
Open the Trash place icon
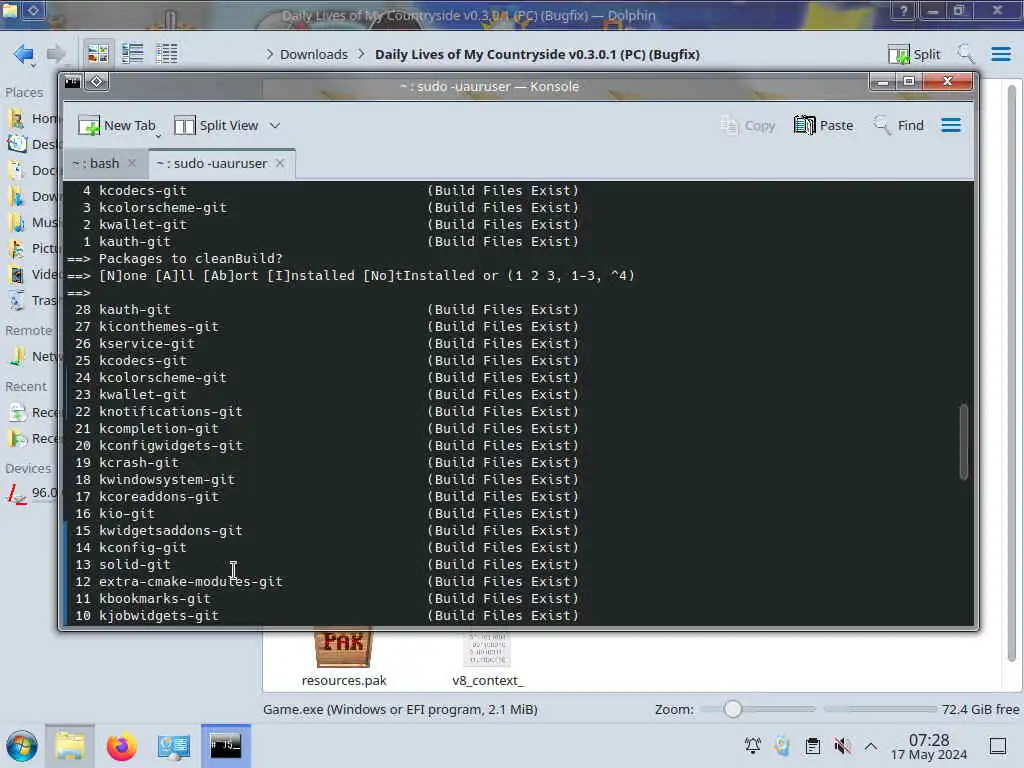(x=17, y=300)
